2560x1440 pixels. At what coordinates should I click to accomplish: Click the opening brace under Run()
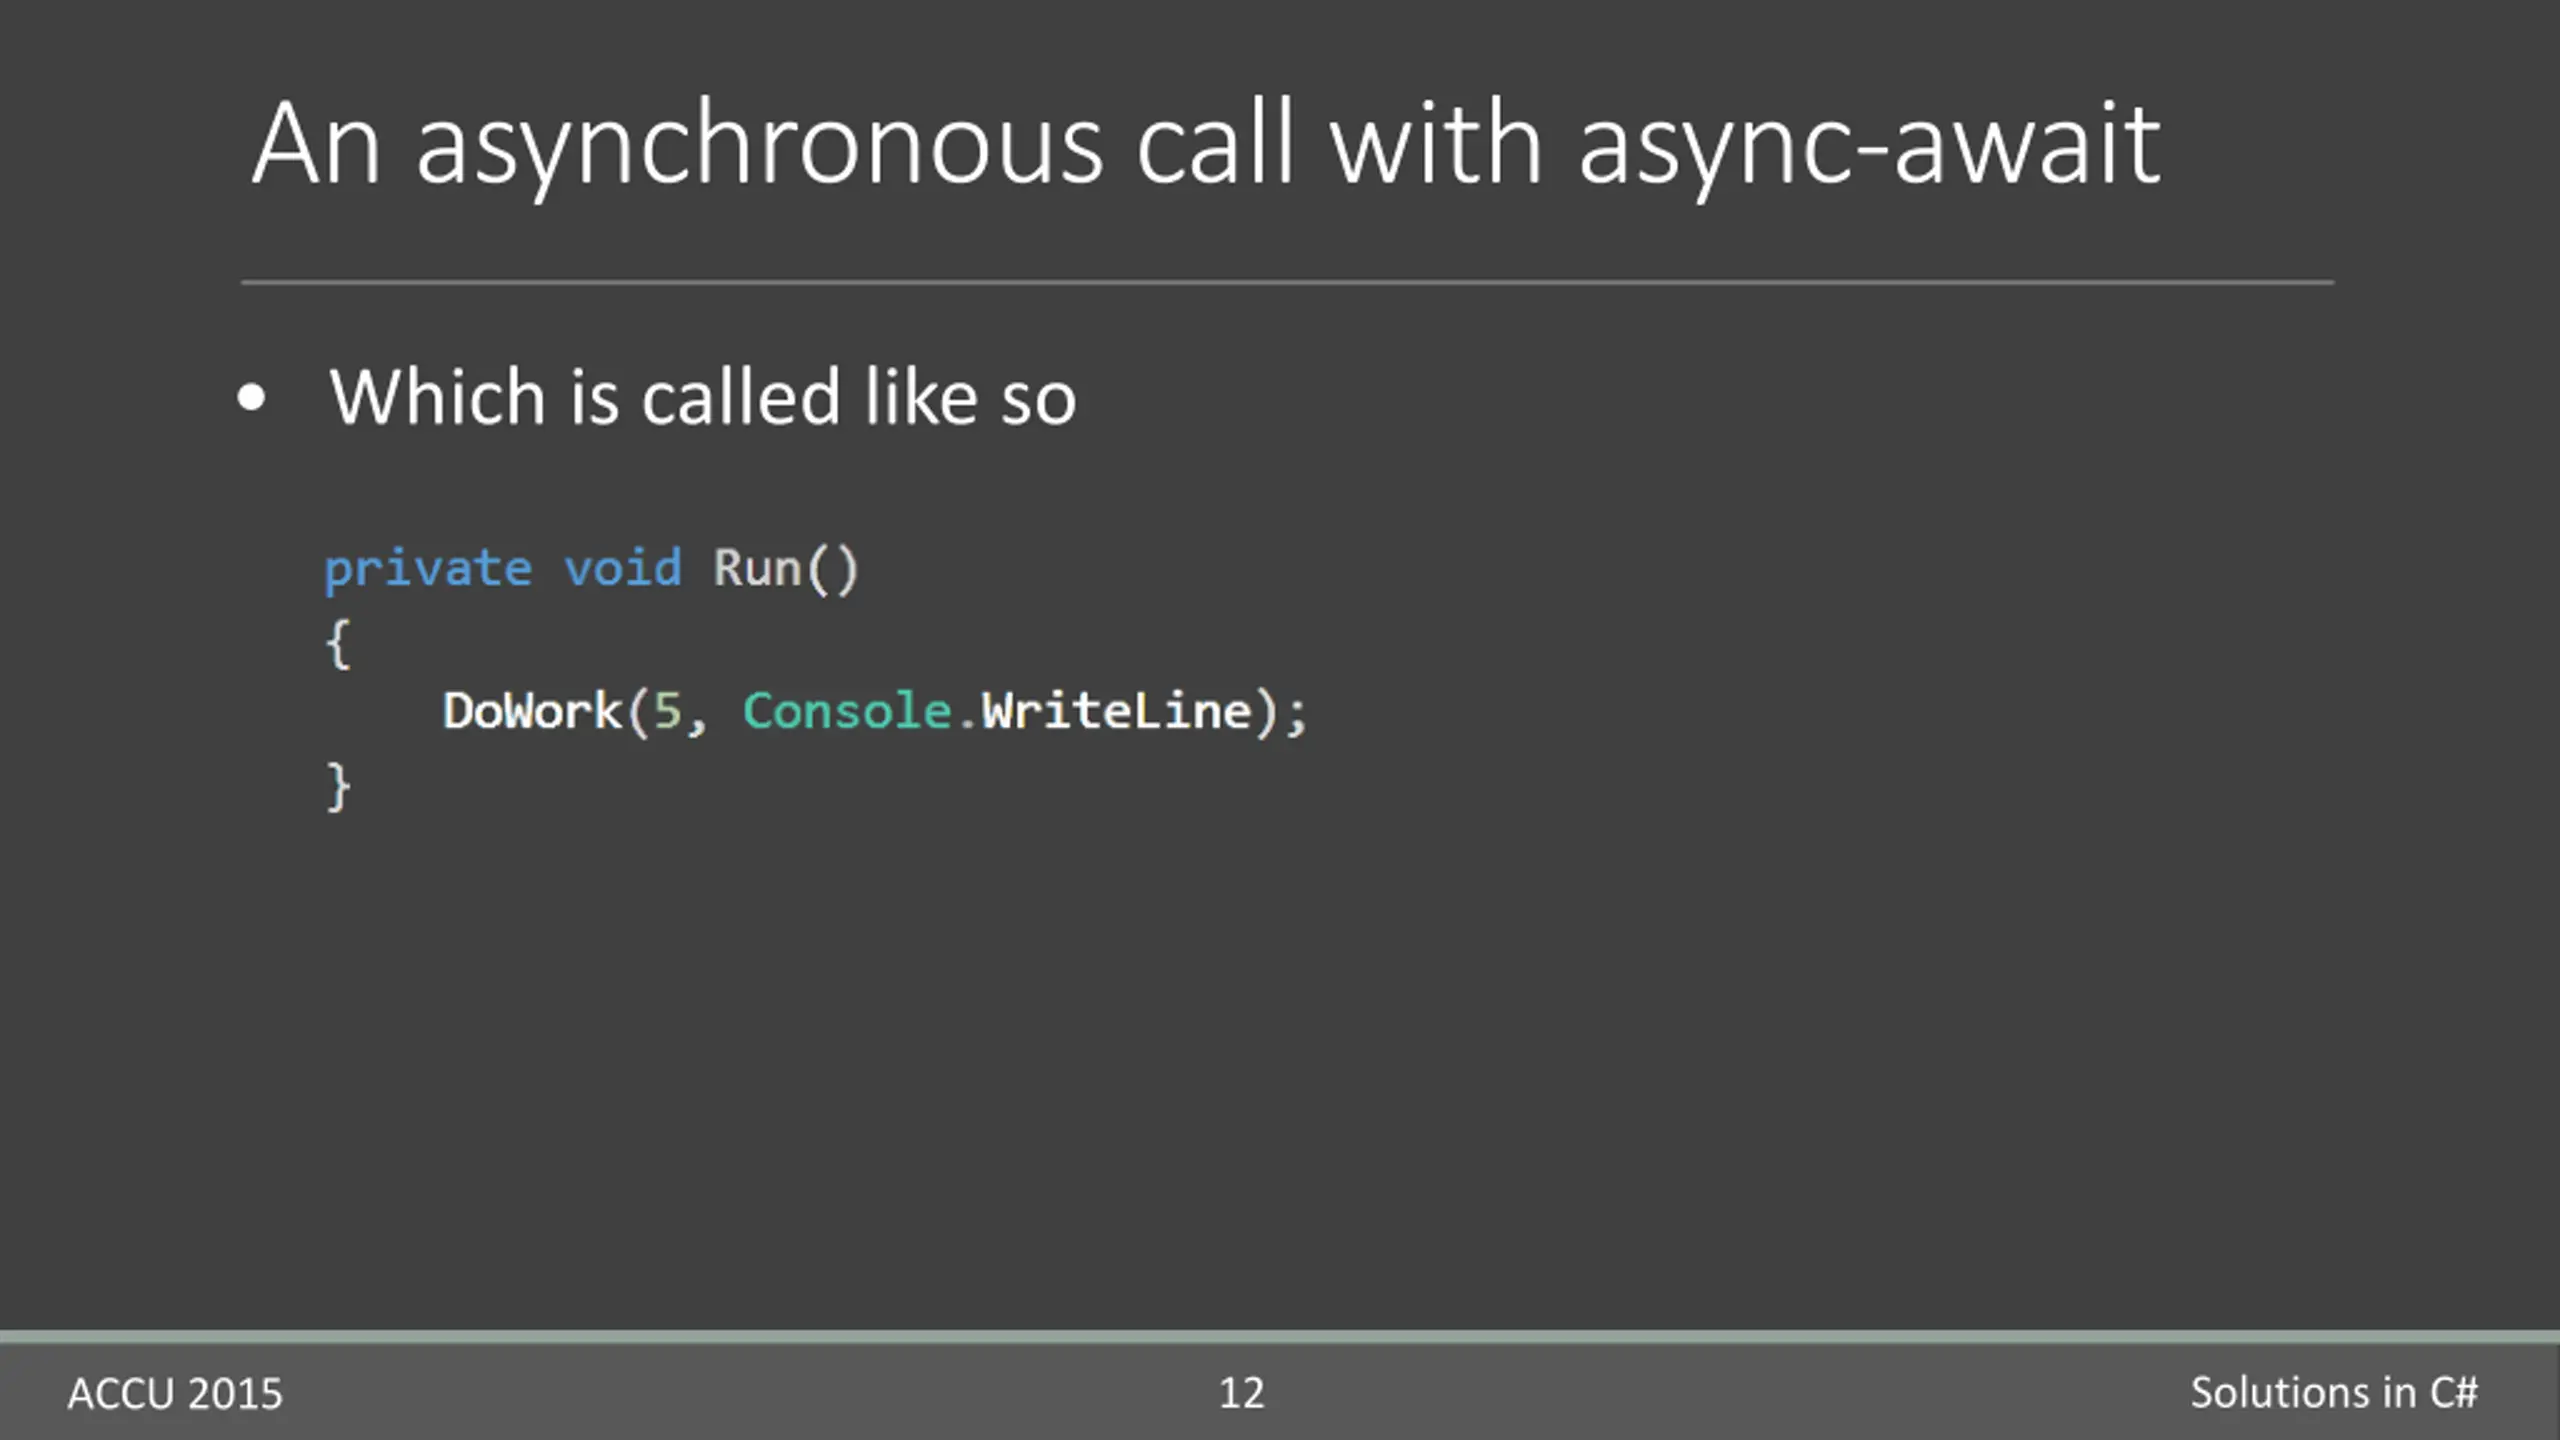[338, 643]
